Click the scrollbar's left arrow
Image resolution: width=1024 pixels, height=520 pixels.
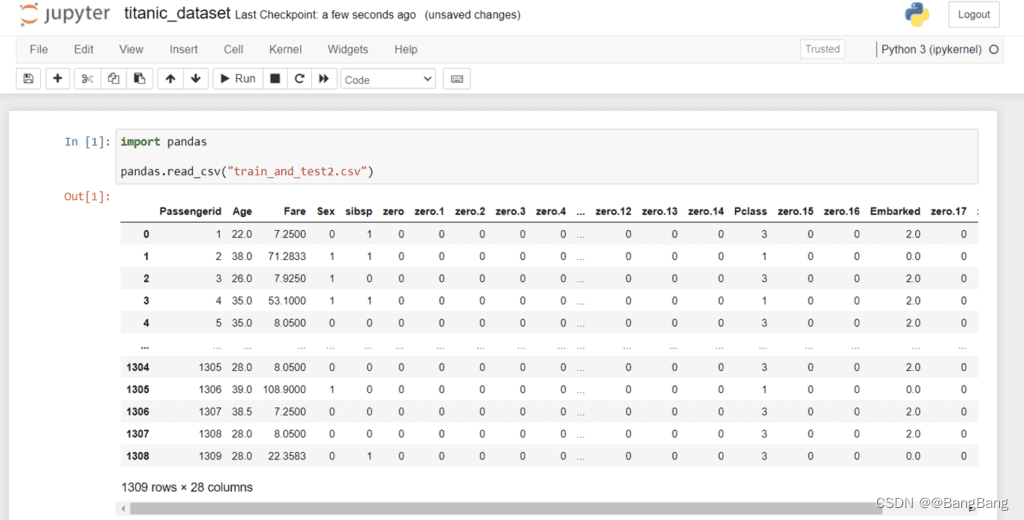[x=123, y=508]
